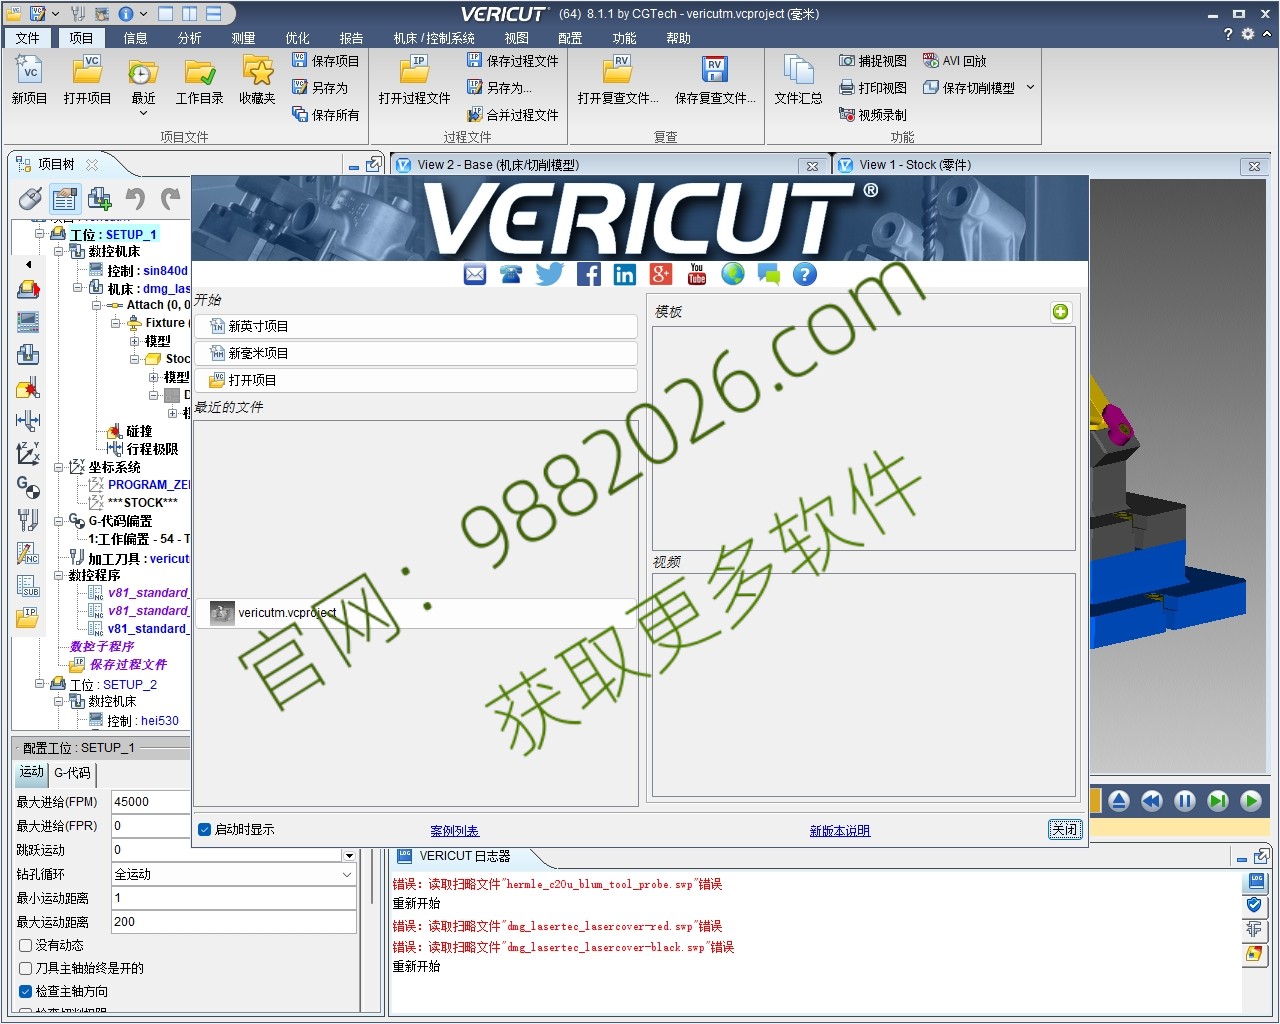Collapse the 数控程序 tree node

(59, 575)
